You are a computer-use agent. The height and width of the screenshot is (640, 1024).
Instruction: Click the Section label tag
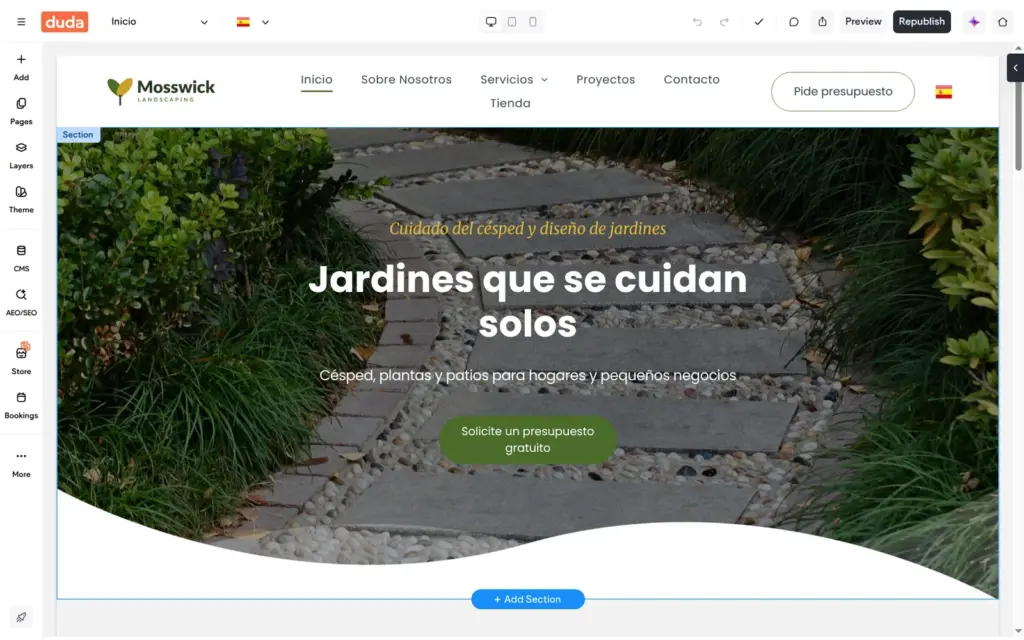(78, 135)
